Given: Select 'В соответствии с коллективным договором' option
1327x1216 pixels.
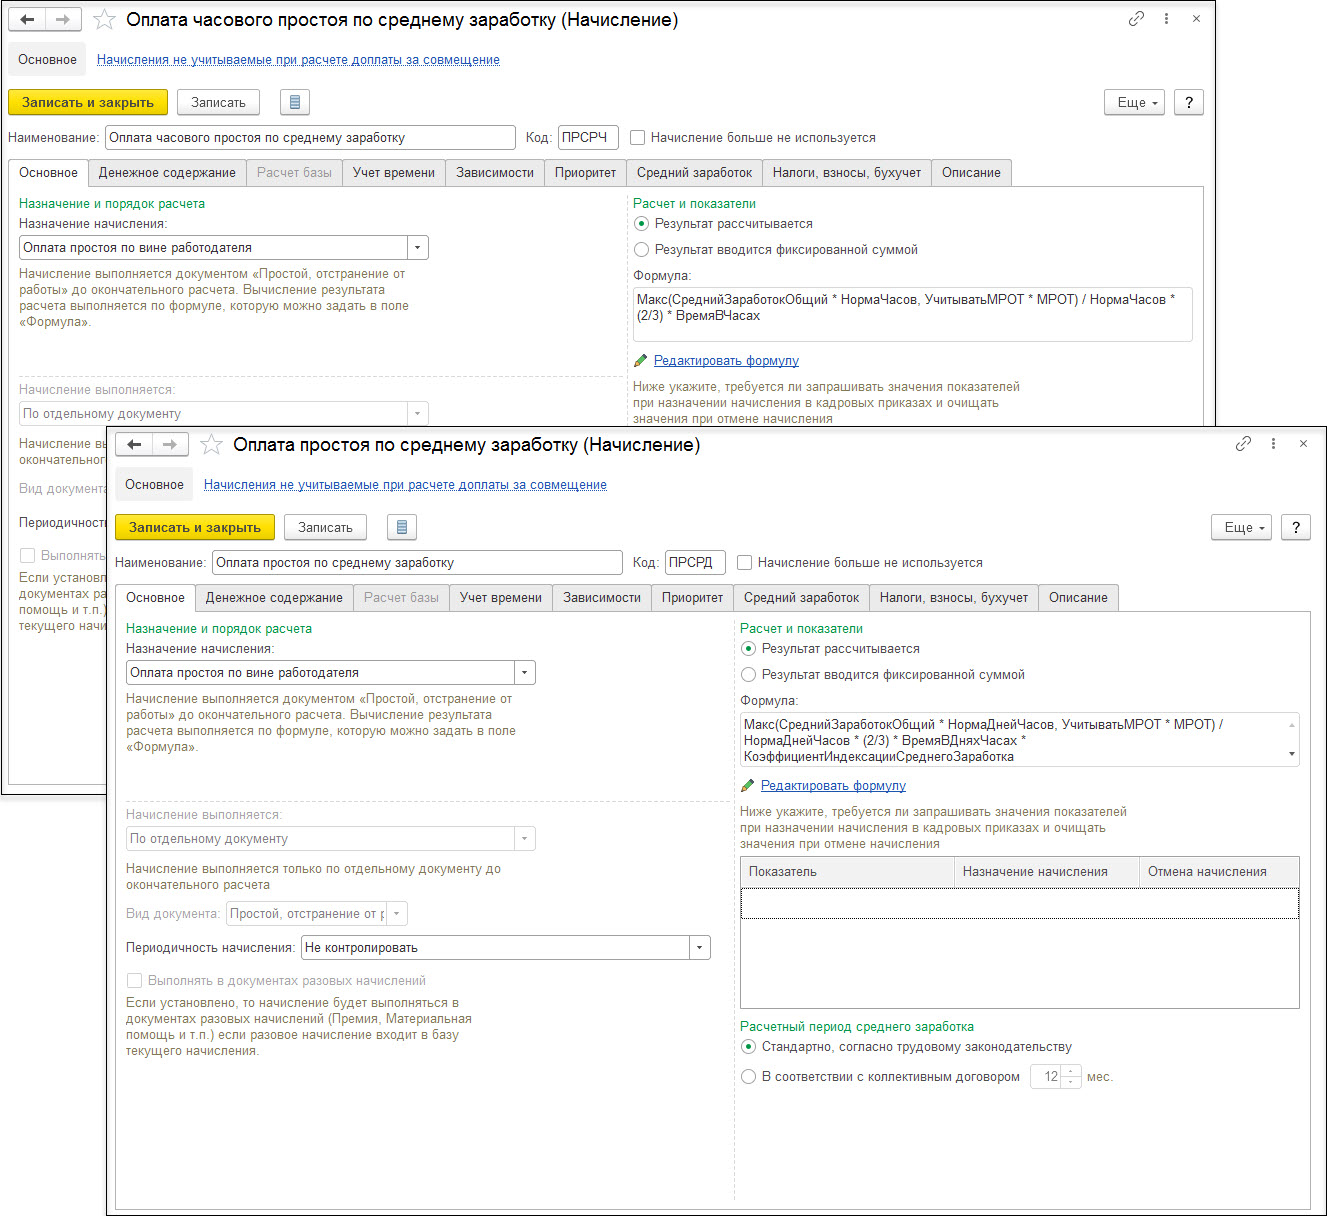Looking at the screenshot, I should pos(748,1077).
